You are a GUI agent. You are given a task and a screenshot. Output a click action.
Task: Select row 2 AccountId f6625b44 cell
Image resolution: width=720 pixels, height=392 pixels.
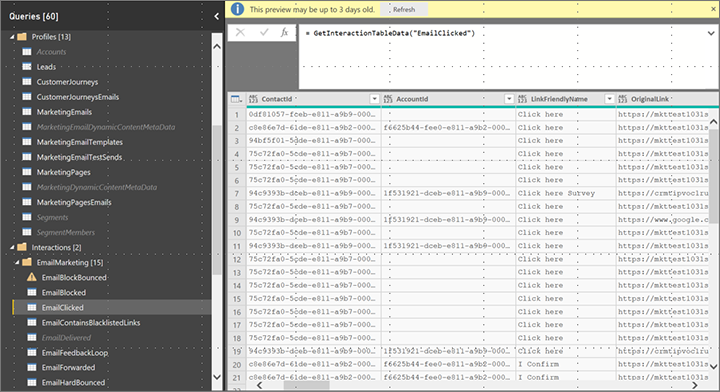click(x=448, y=128)
